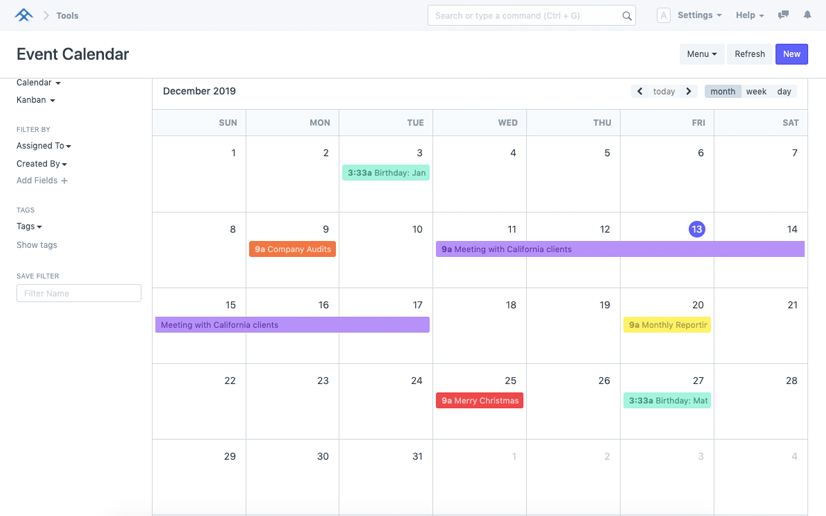826x516 pixels.
Task: Switch calendar to month view
Action: (x=722, y=91)
